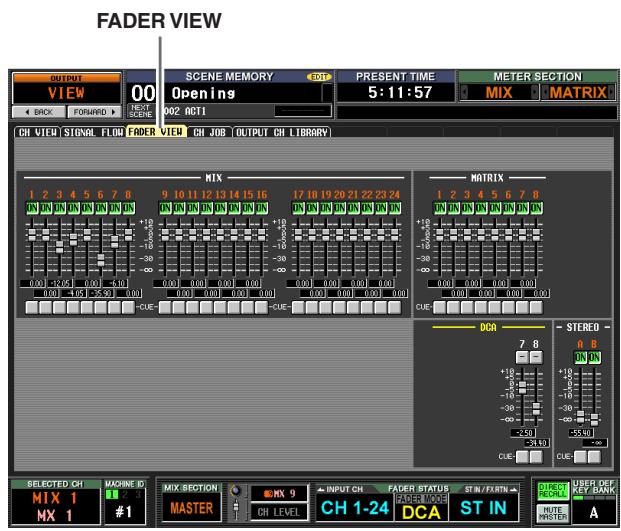Click the NEXT SCENE button

coord(140,111)
